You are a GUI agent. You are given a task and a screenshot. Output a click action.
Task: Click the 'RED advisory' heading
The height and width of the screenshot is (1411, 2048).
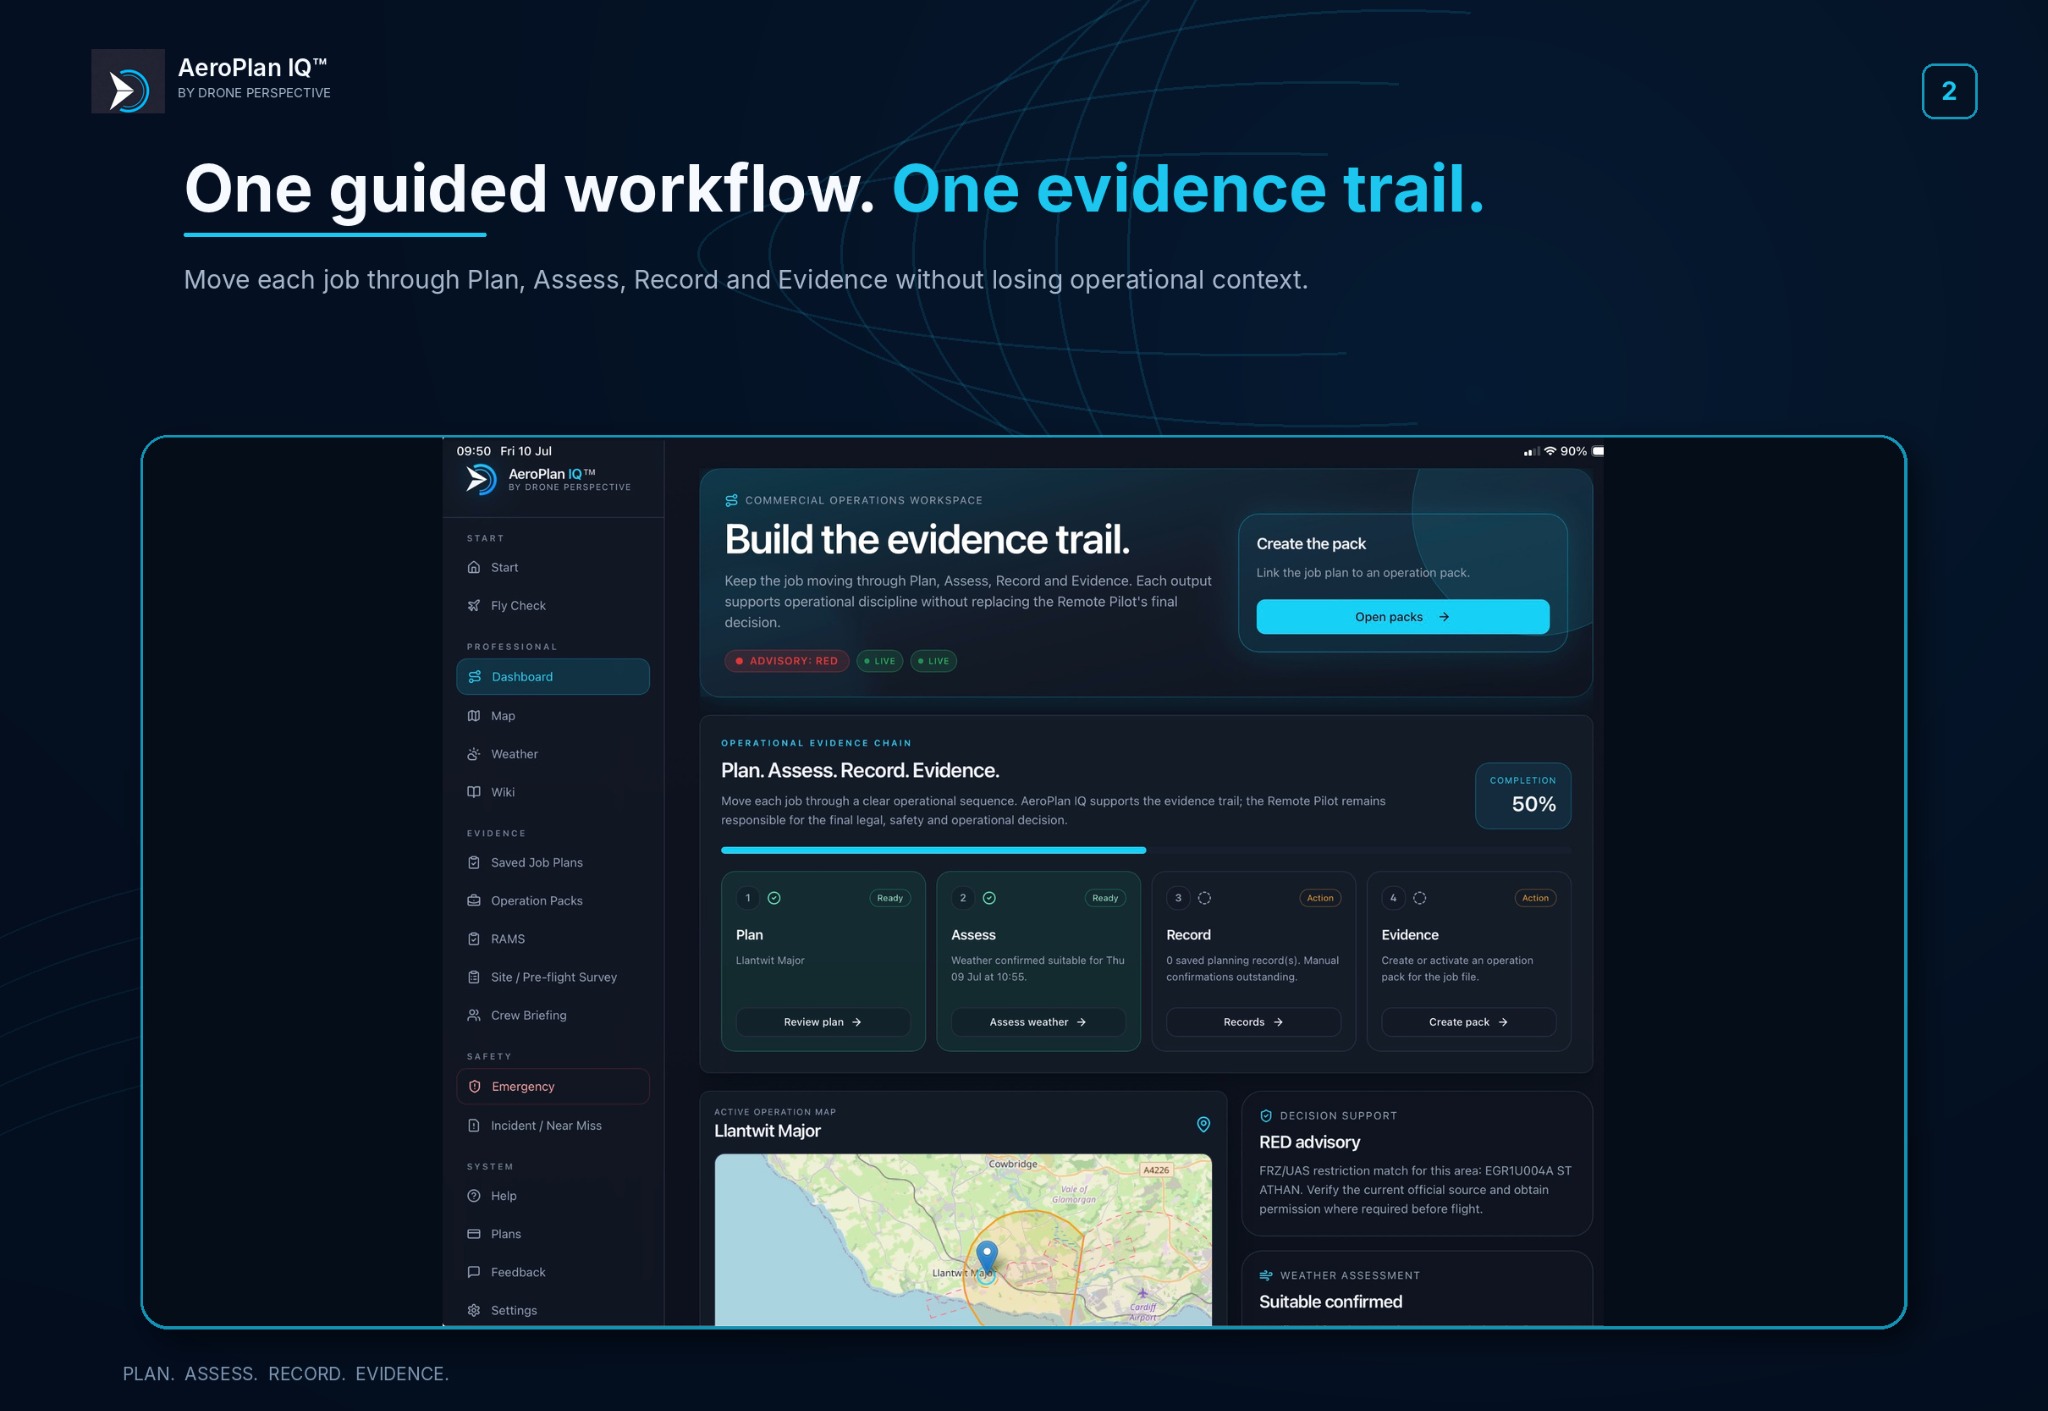[1309, 1141]
